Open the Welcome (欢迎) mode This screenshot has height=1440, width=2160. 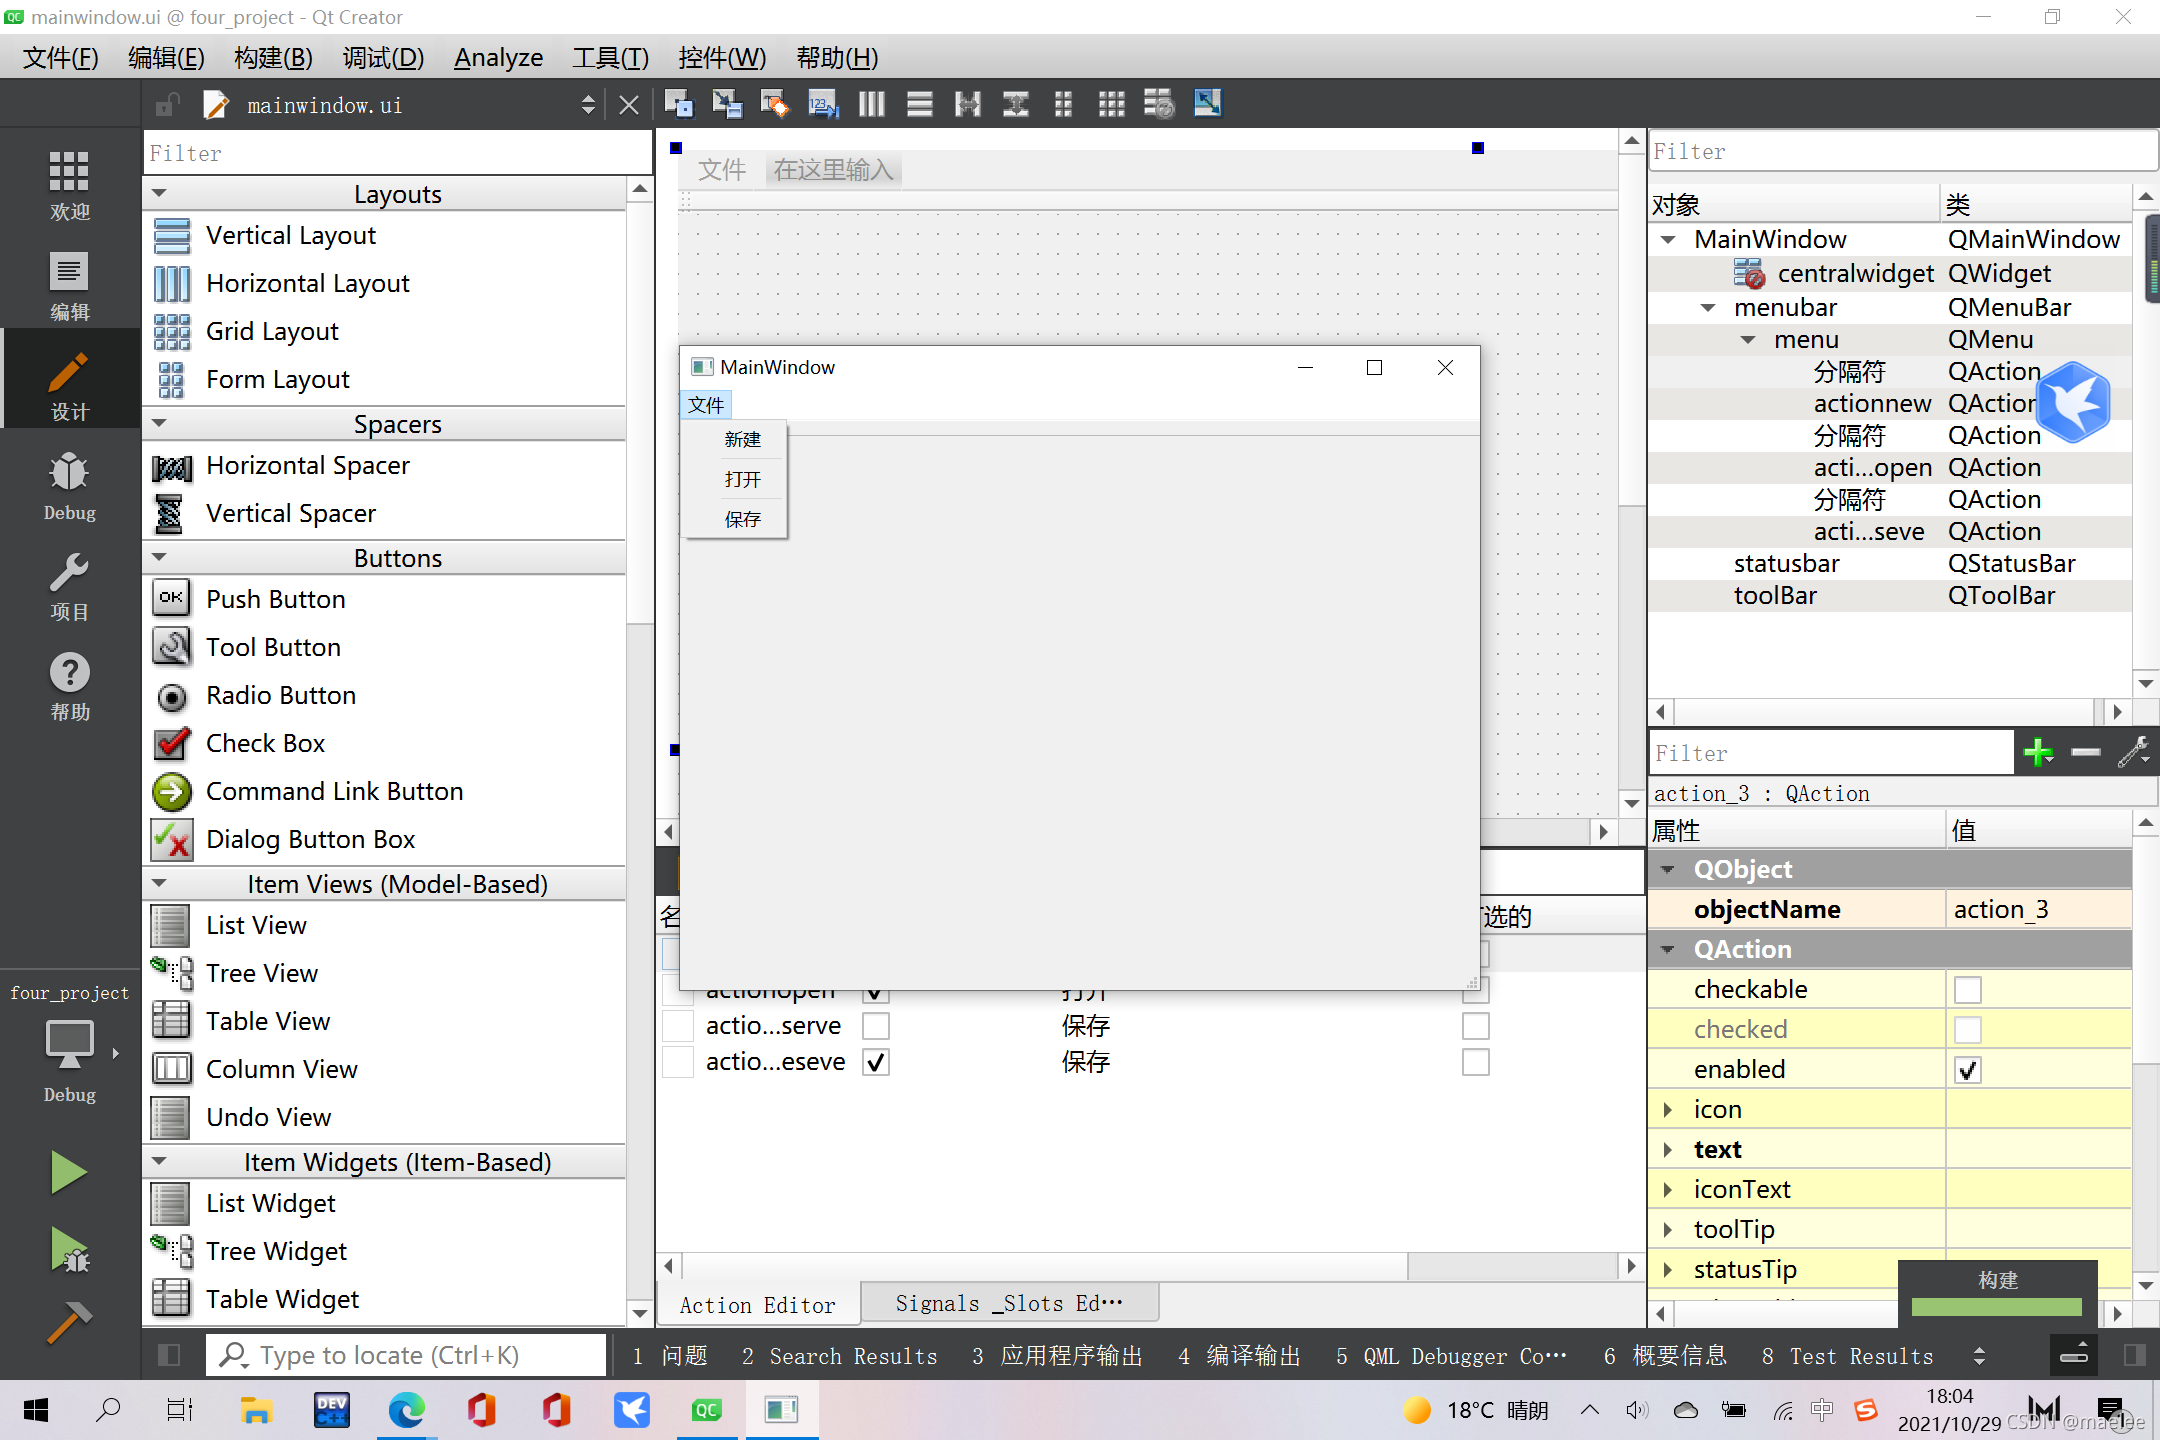coord(69,185)
